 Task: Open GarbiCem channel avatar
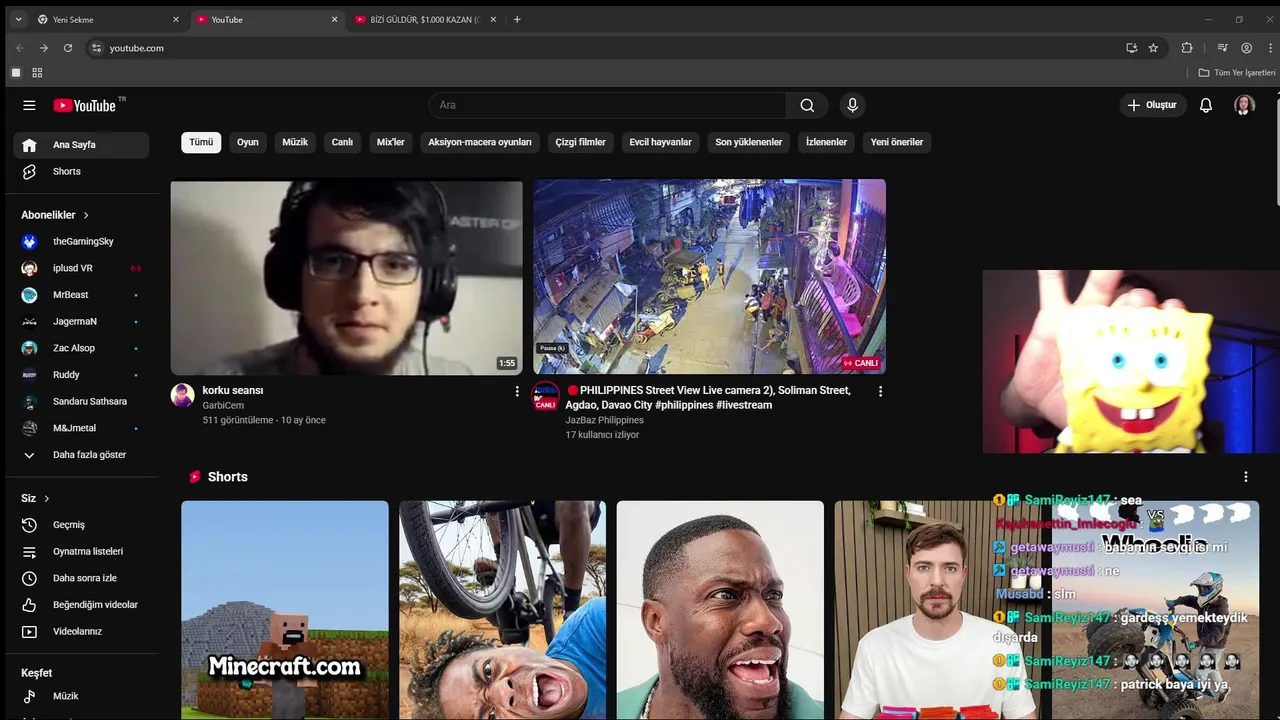click(x=183, y=395)
